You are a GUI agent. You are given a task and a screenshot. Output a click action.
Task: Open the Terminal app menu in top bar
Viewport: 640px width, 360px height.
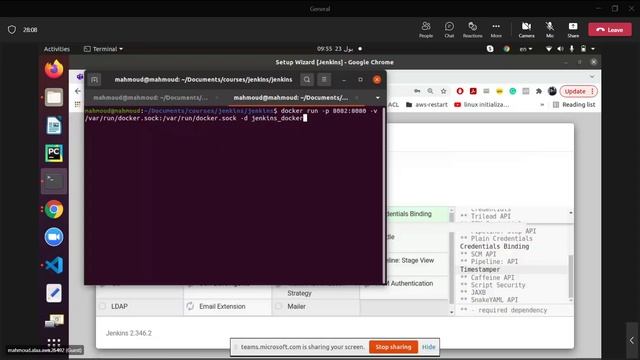(103, 49)
